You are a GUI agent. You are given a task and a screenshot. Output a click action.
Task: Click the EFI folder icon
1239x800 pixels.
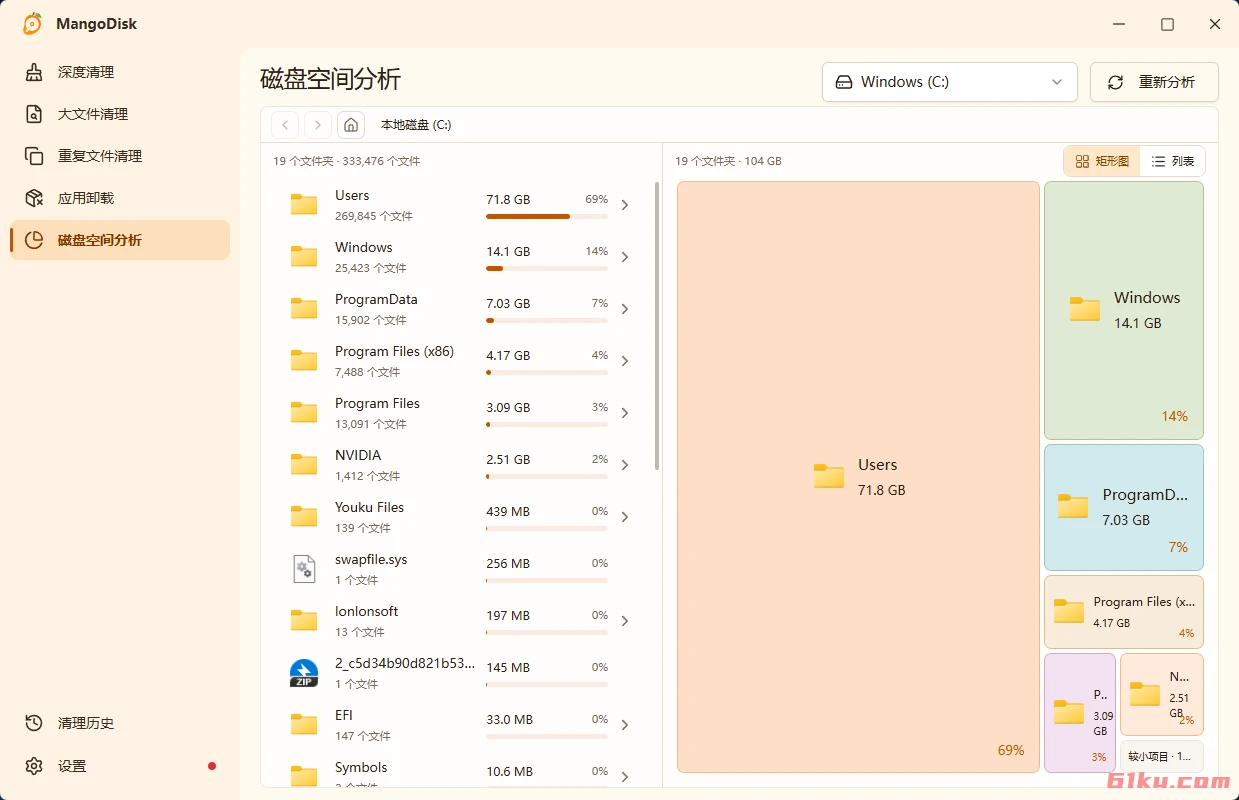[304, 725]
